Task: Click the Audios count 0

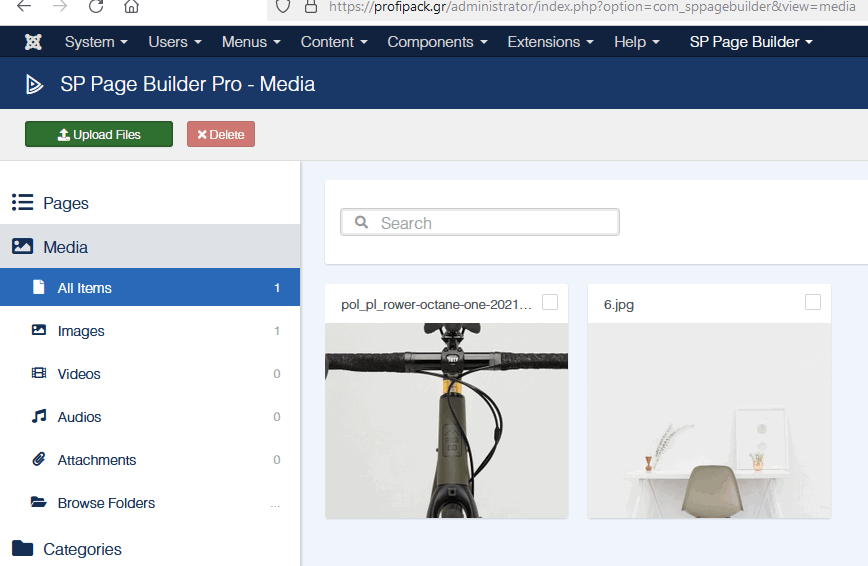Action: 277,416
